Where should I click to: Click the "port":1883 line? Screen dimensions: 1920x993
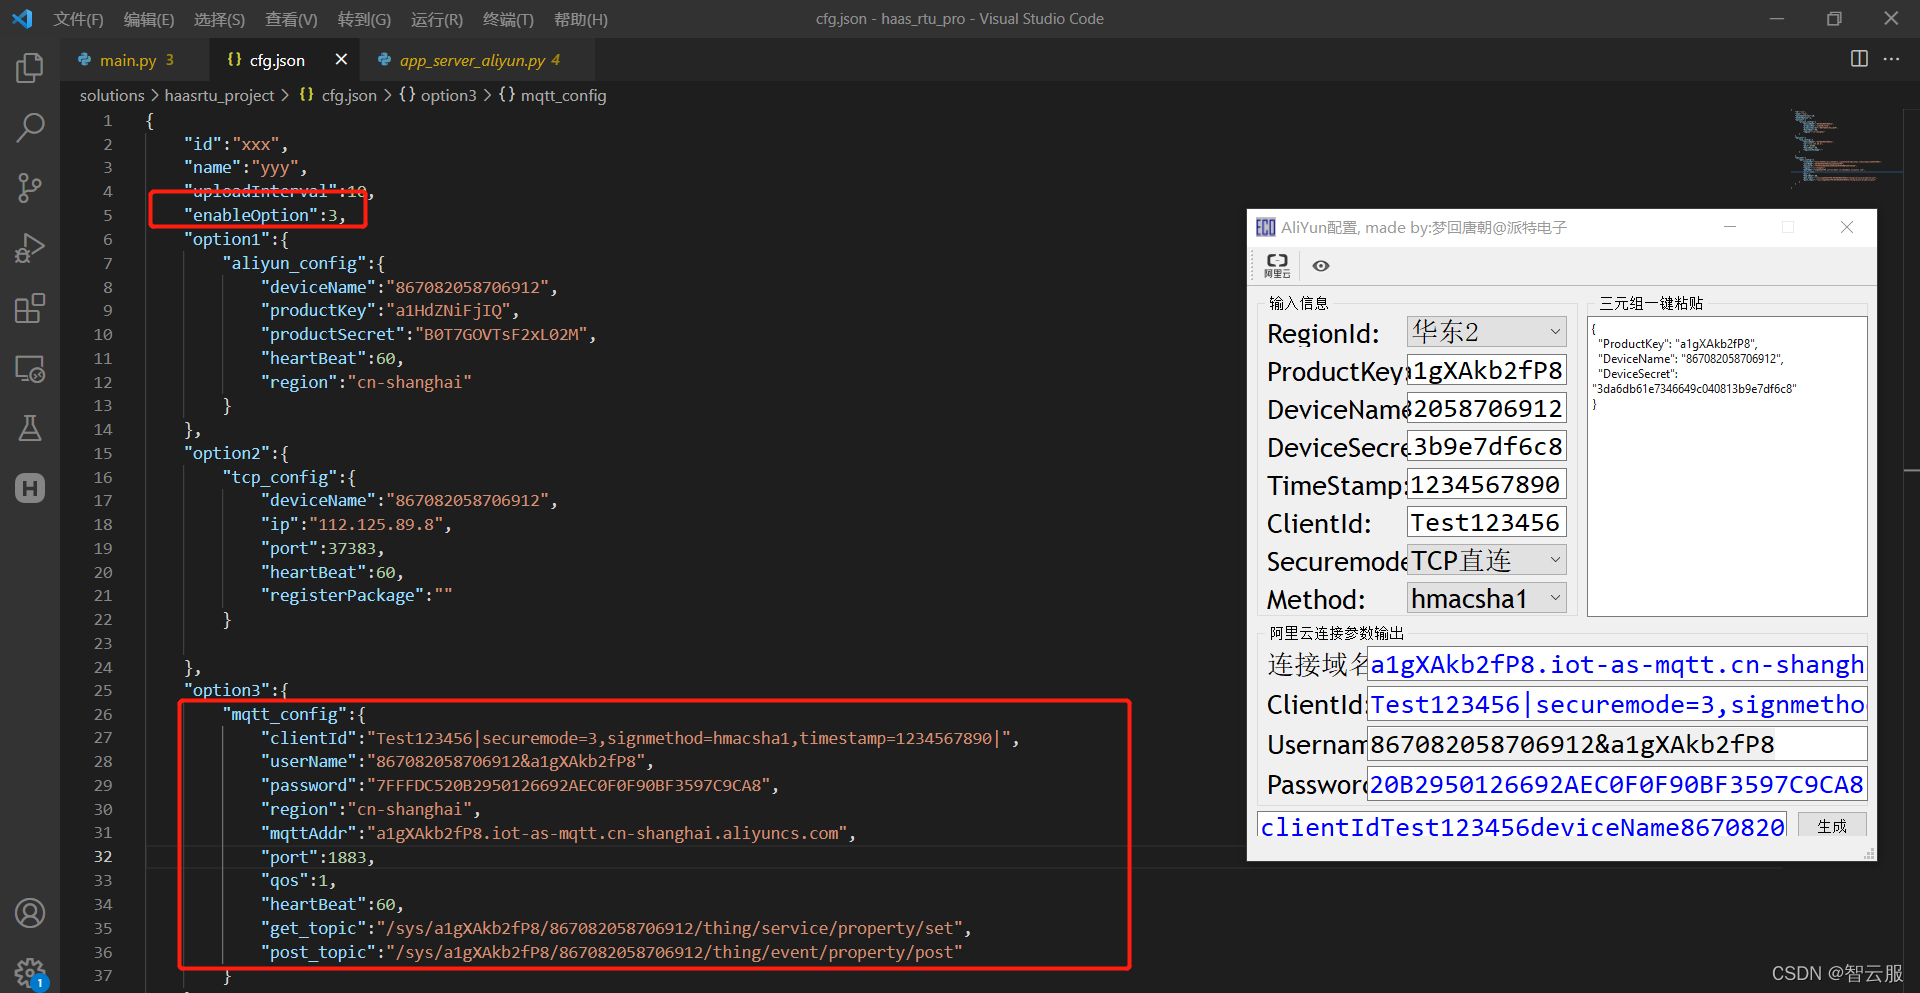coord(317,857)
